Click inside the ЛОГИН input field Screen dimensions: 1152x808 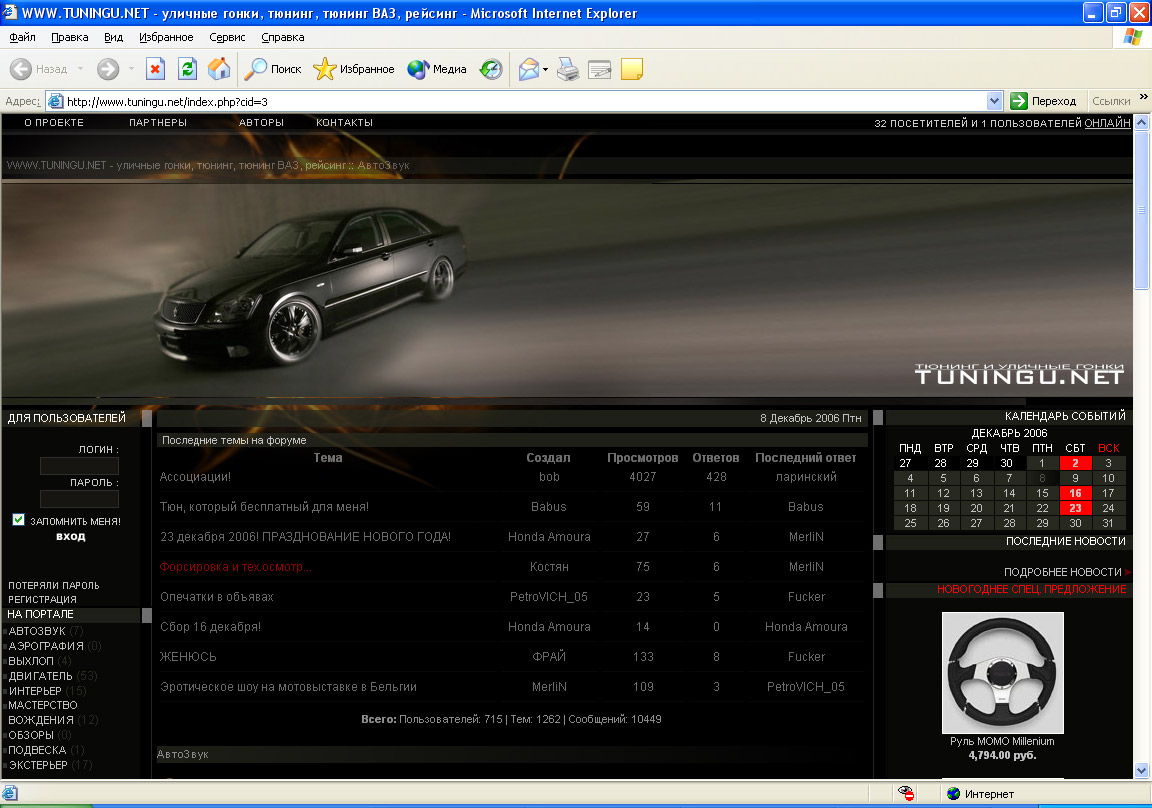point(79,466)
